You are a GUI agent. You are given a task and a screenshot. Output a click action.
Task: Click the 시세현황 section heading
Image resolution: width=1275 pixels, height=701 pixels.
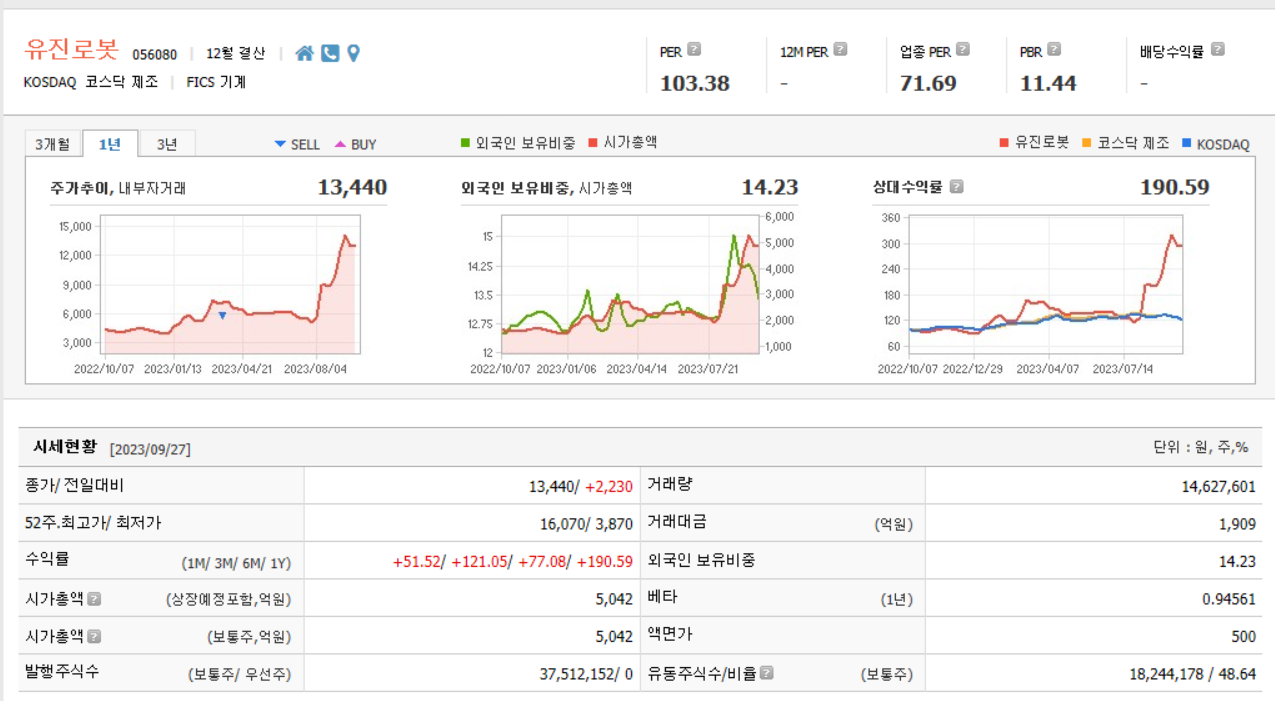(x=67, y=447)
